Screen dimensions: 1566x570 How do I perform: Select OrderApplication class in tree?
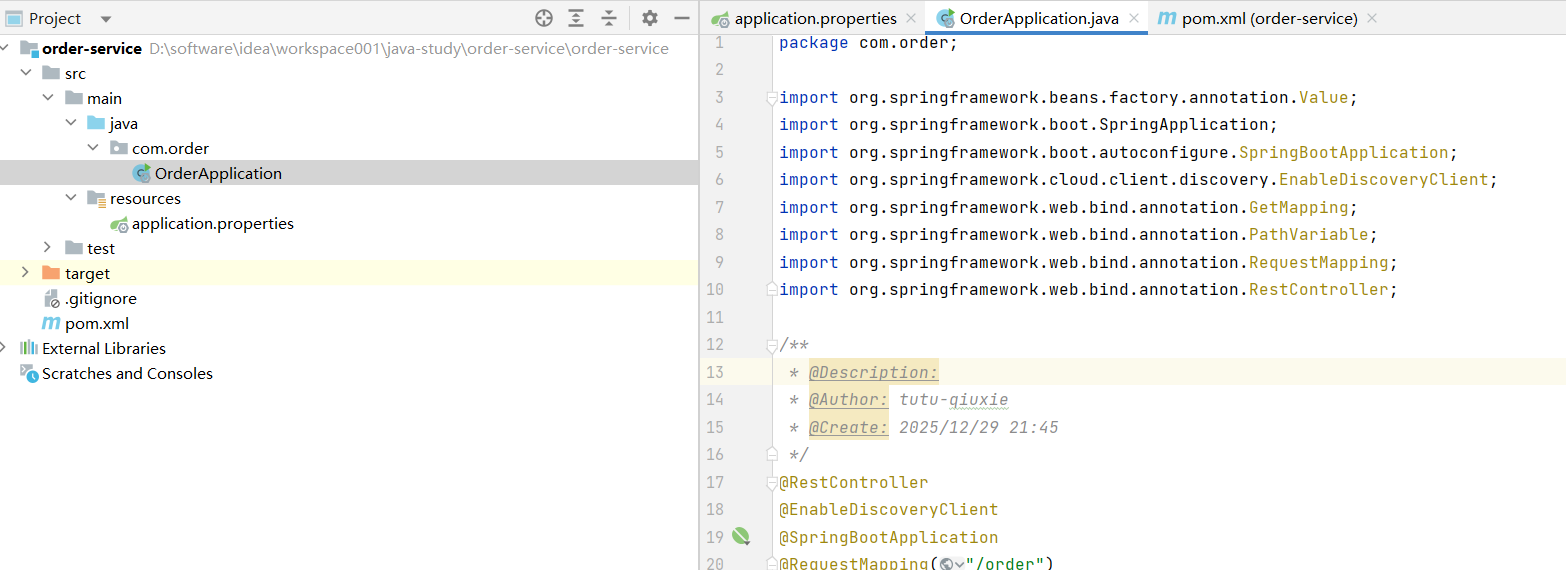tap(349, 173)
